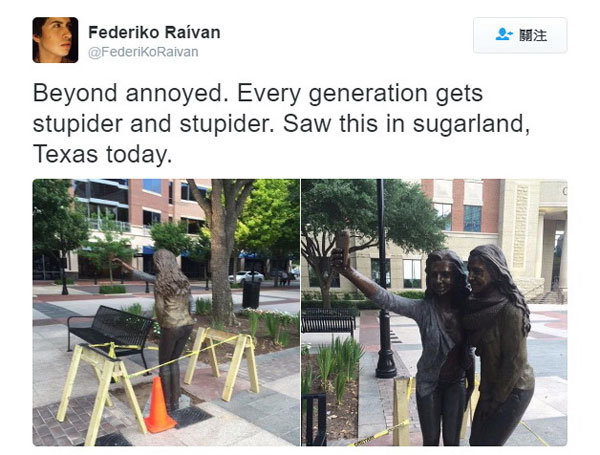Click the phone held by the statue
The height and width of the screenshot is (455, 600).
[x=342, y=247]
